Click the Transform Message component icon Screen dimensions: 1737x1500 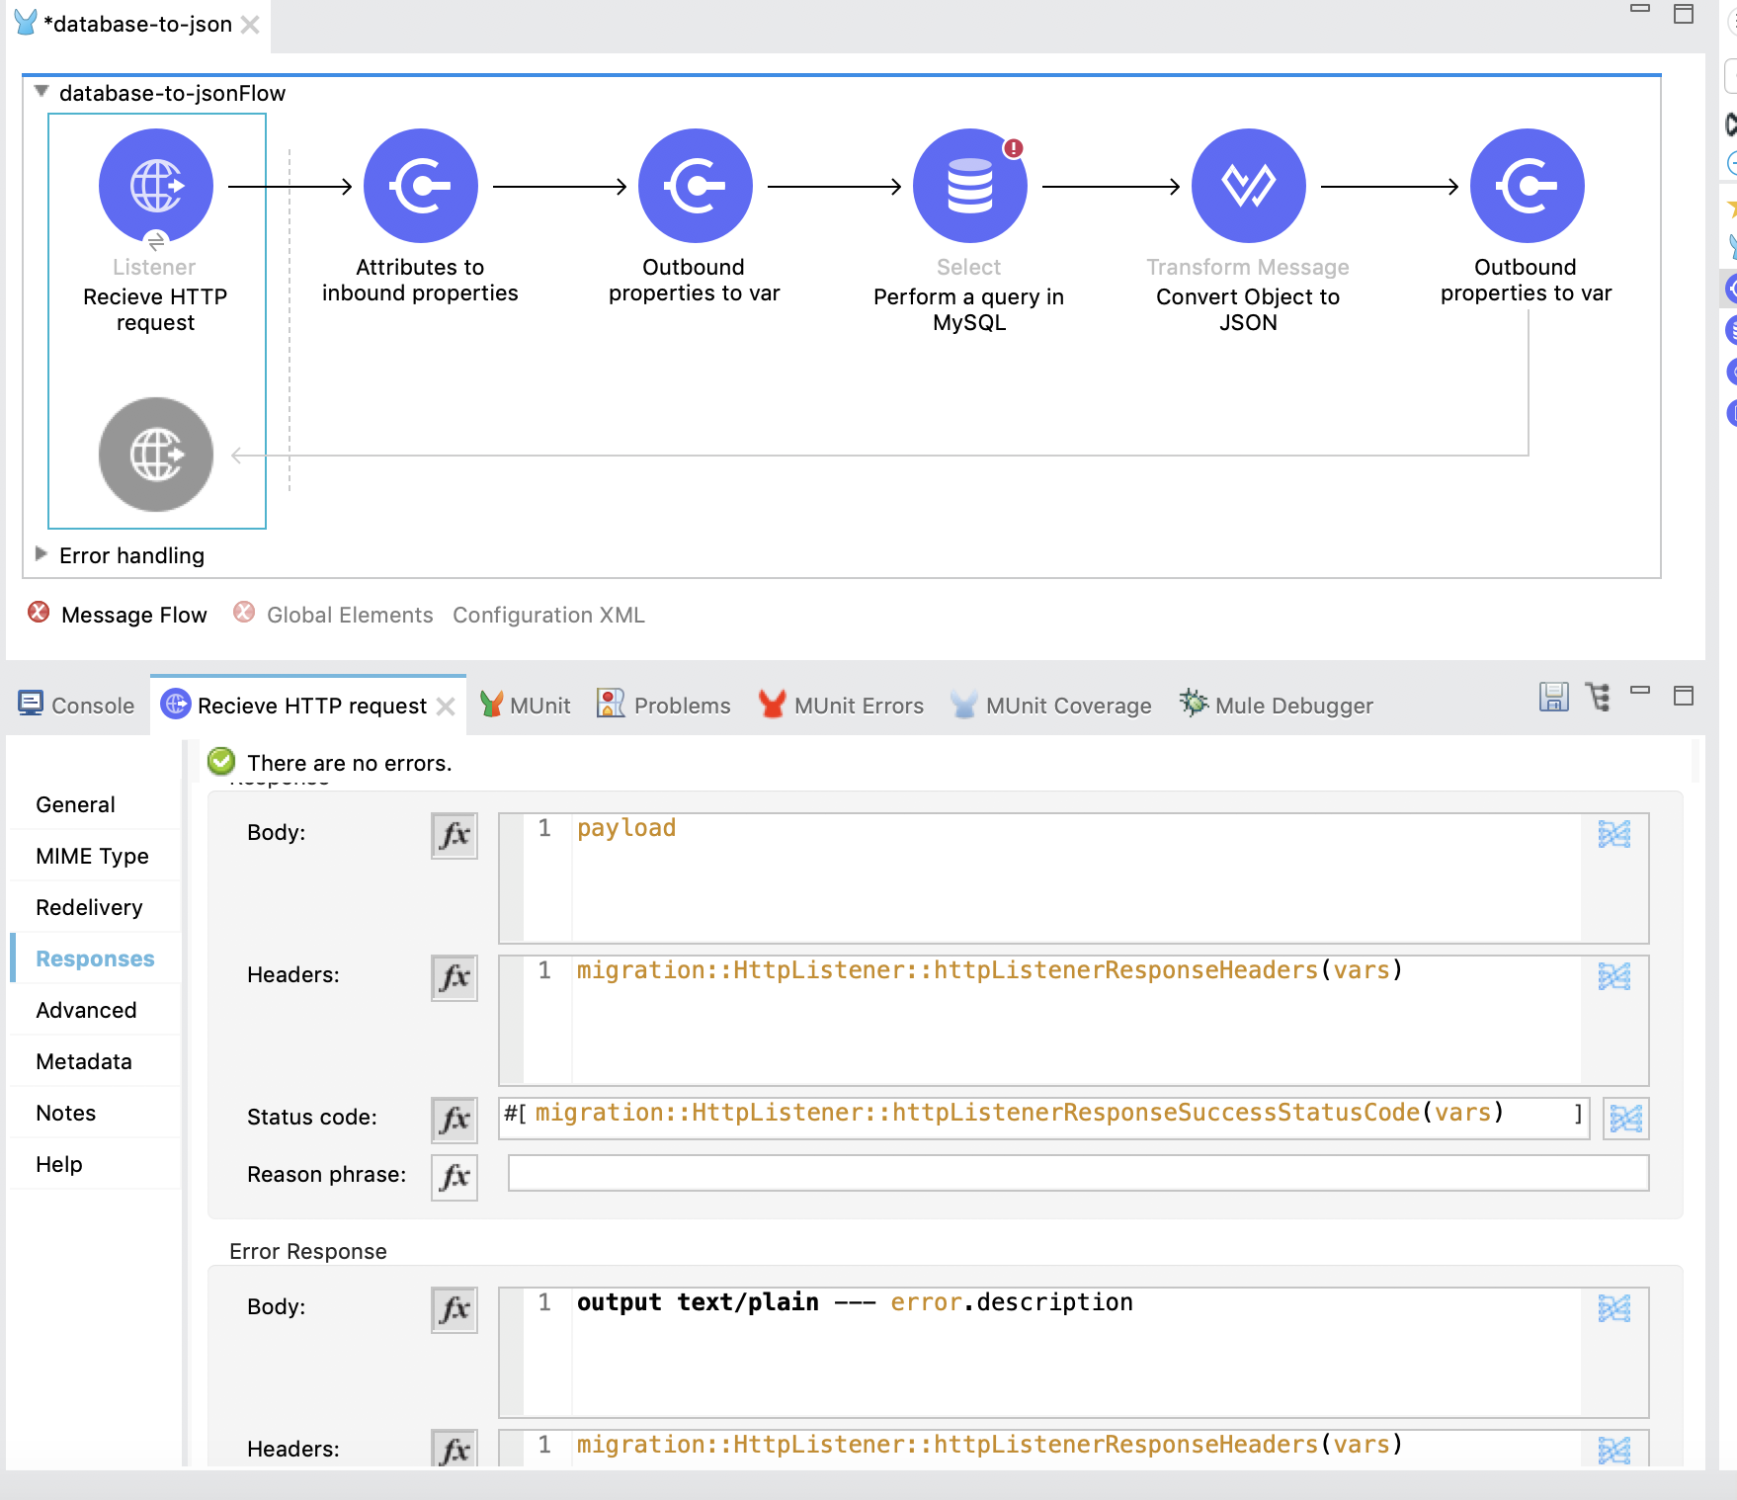pos(1247,186)
